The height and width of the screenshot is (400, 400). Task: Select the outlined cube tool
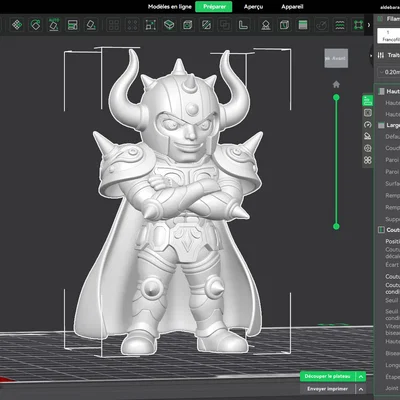[188, 25]
